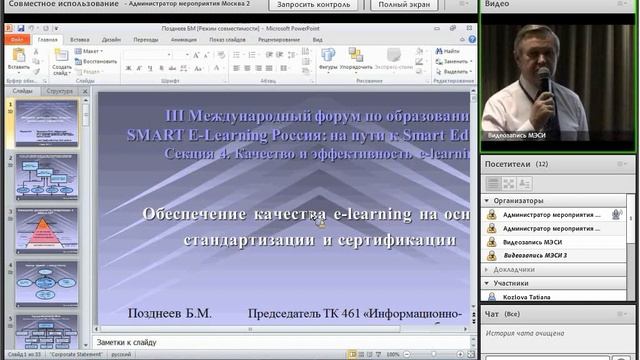This screenshot has width=640, height=360.
Task: Switch to the attendee grid view icon
Action: point(509,184)
